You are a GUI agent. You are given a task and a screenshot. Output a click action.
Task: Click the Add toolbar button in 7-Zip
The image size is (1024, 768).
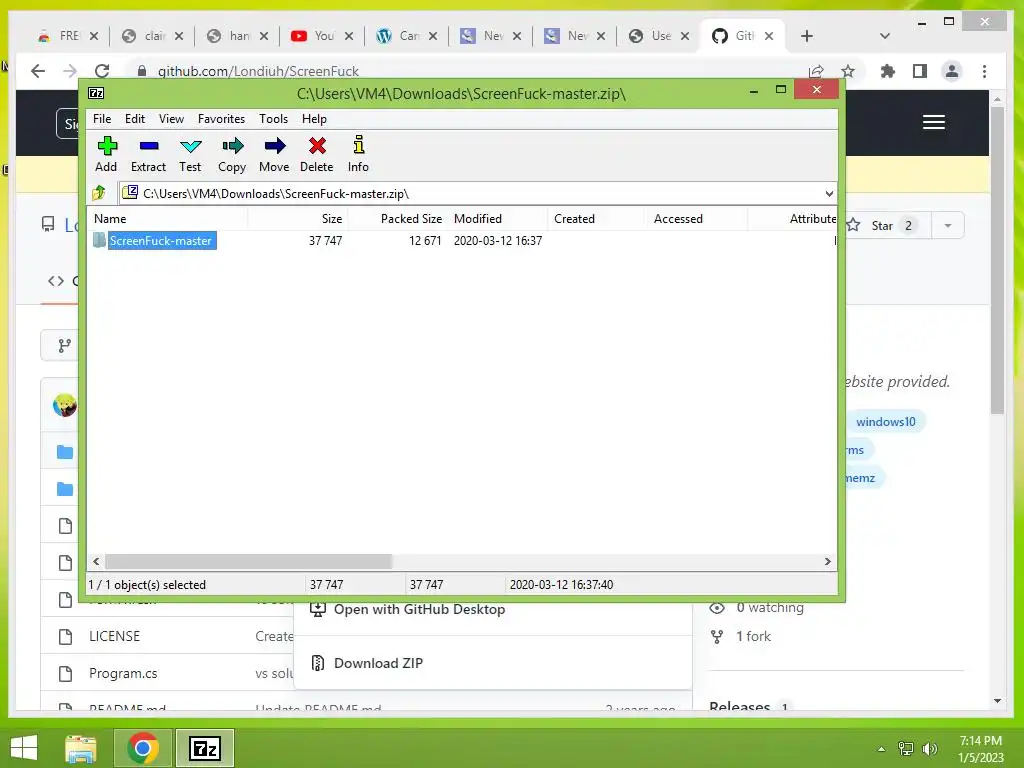tap(106, 154)
